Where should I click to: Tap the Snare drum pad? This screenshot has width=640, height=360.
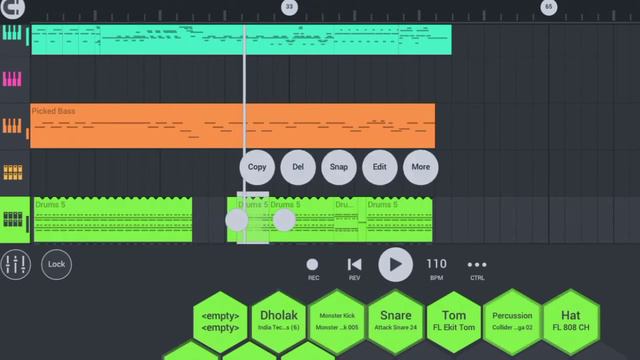click(x=396, y=322)
